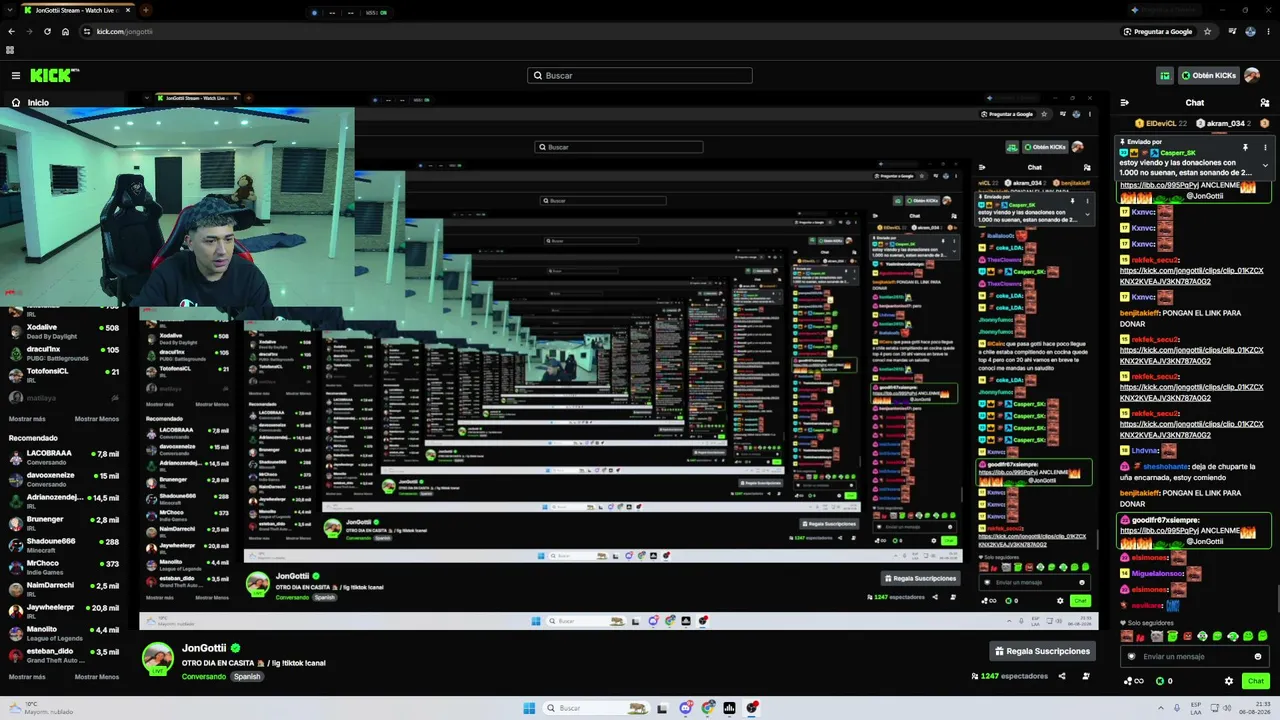Open chat settings gear
This screenshot has height=720, width=1280.
pyautogui.click(x=1229, y=681)
